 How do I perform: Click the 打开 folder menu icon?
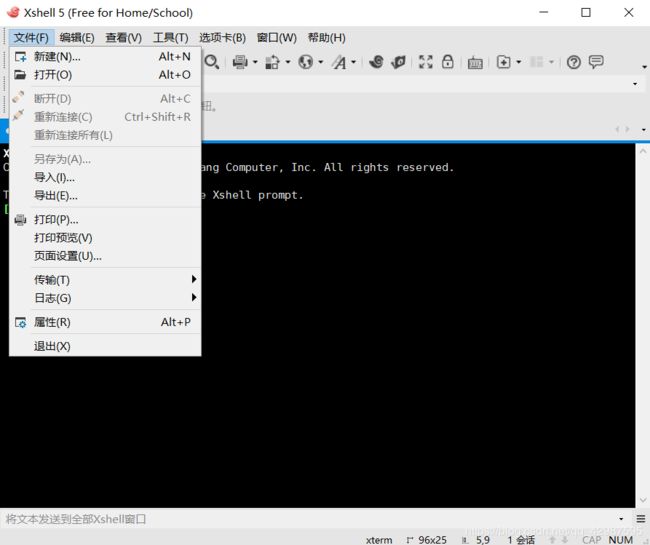click(x=20, y=75)
